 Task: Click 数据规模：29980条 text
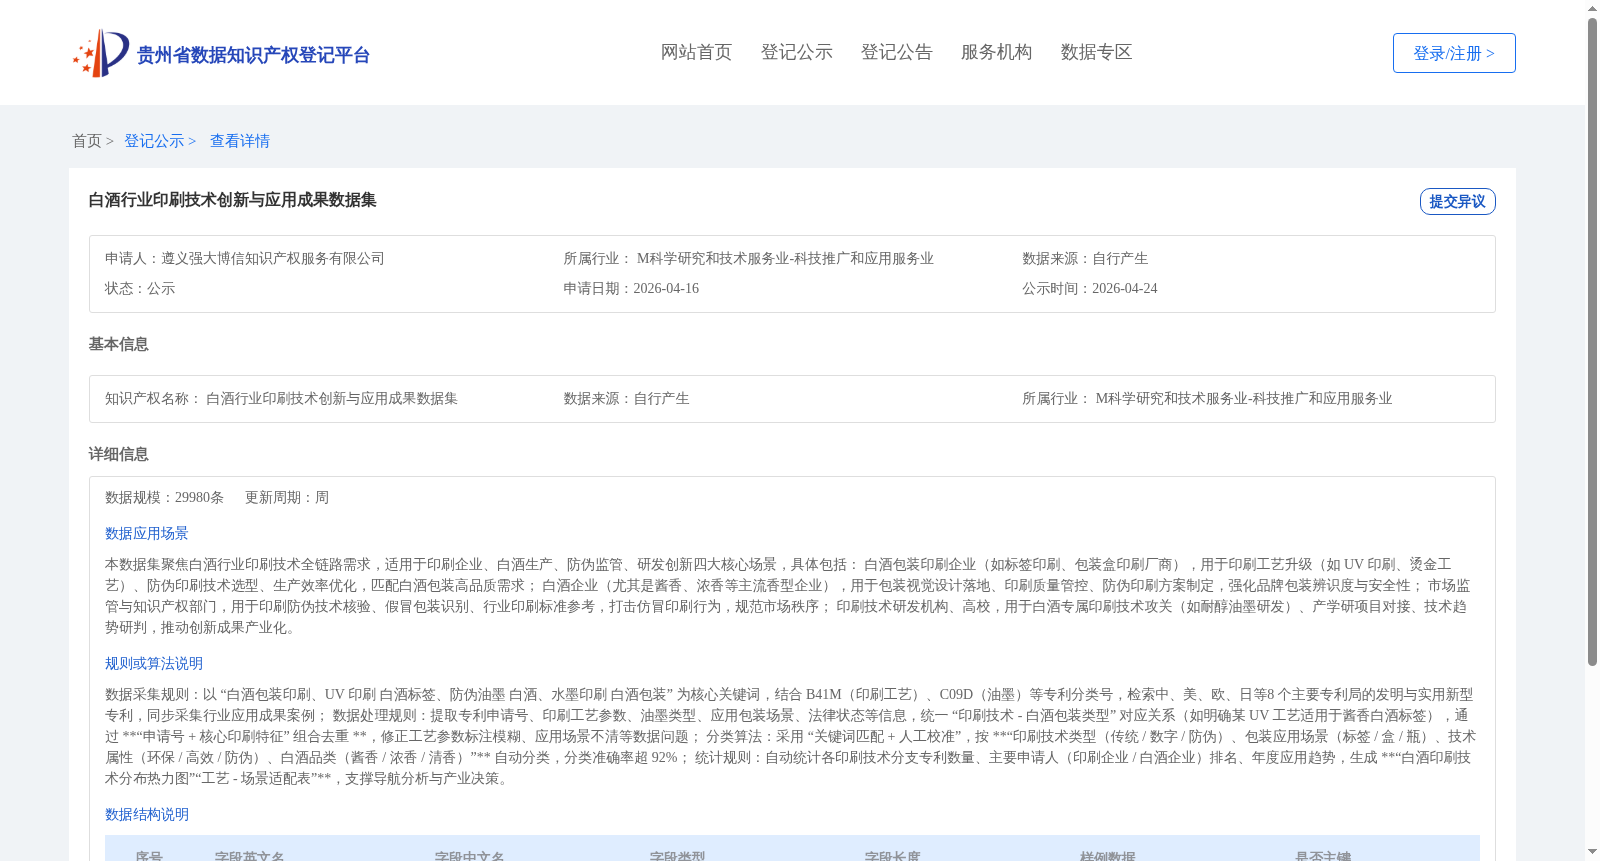(x=164, y=497)
